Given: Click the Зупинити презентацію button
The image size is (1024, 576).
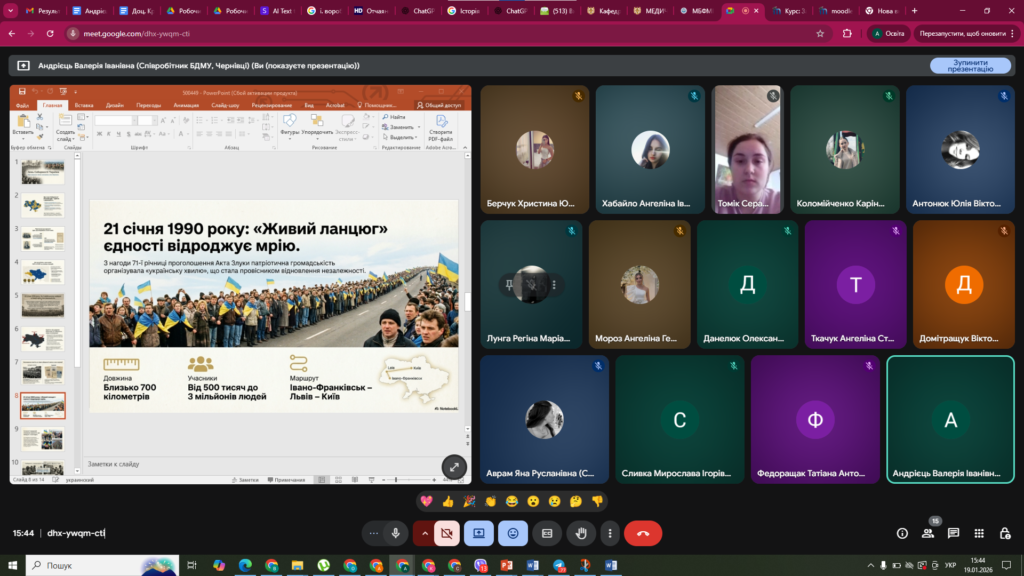Looking at the screenshot, I should (969, 65).
